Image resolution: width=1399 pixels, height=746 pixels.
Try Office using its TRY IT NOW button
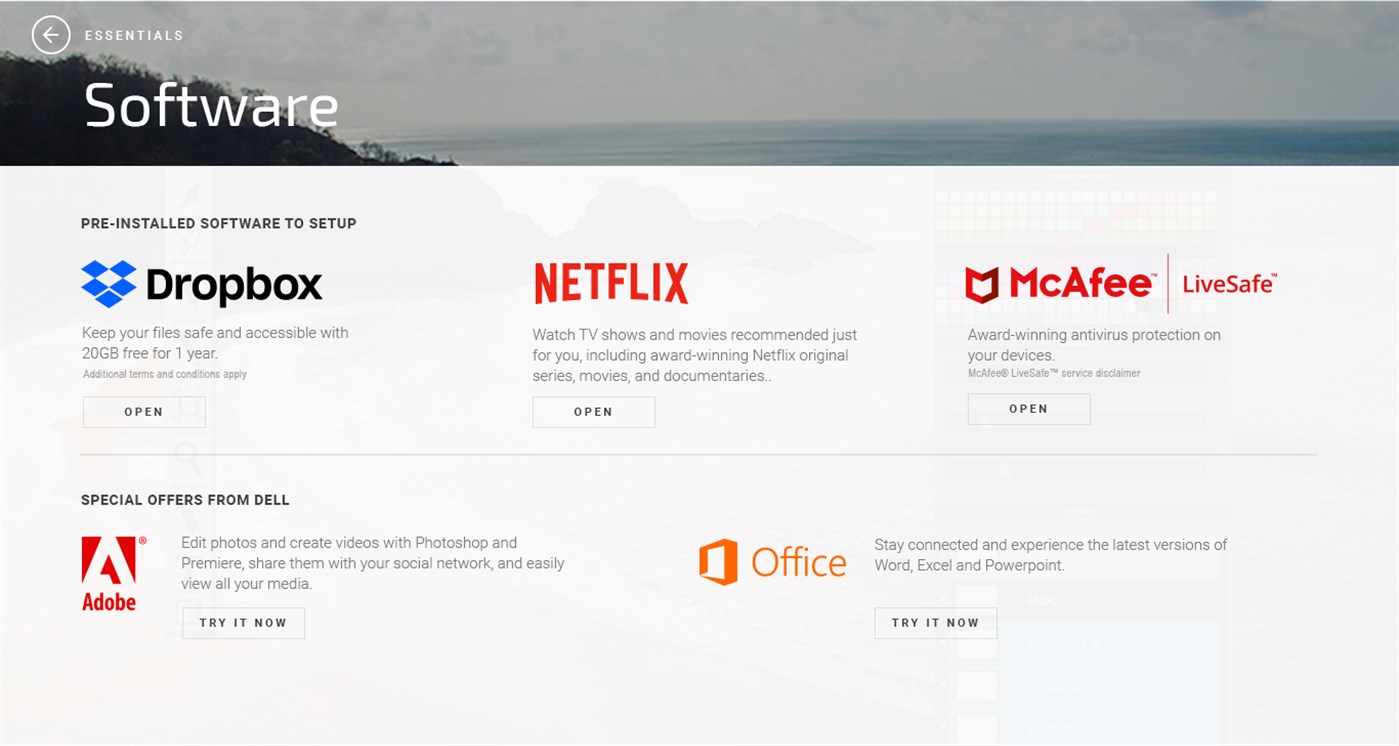click(x=935, y=622)
